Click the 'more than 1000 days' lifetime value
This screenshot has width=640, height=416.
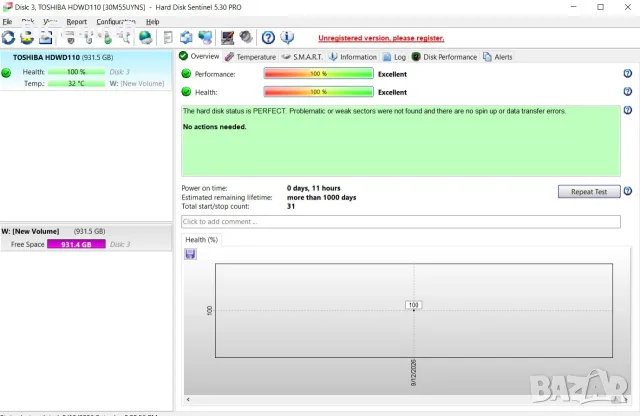pos(322,197)
